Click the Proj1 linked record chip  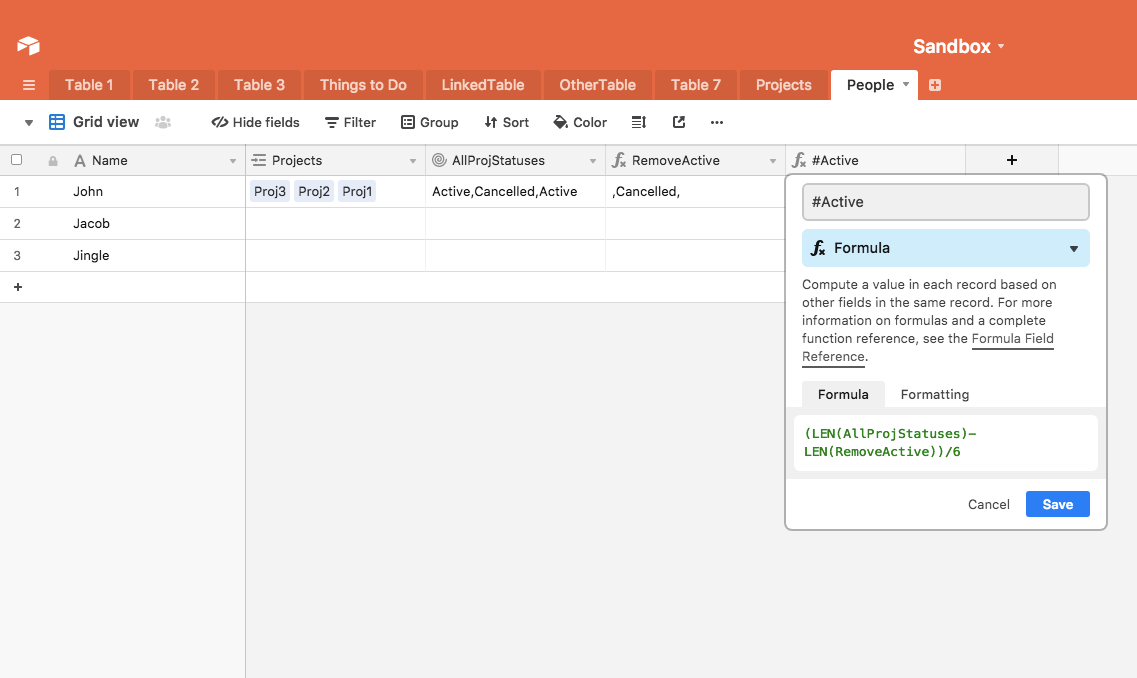point(357,191)
